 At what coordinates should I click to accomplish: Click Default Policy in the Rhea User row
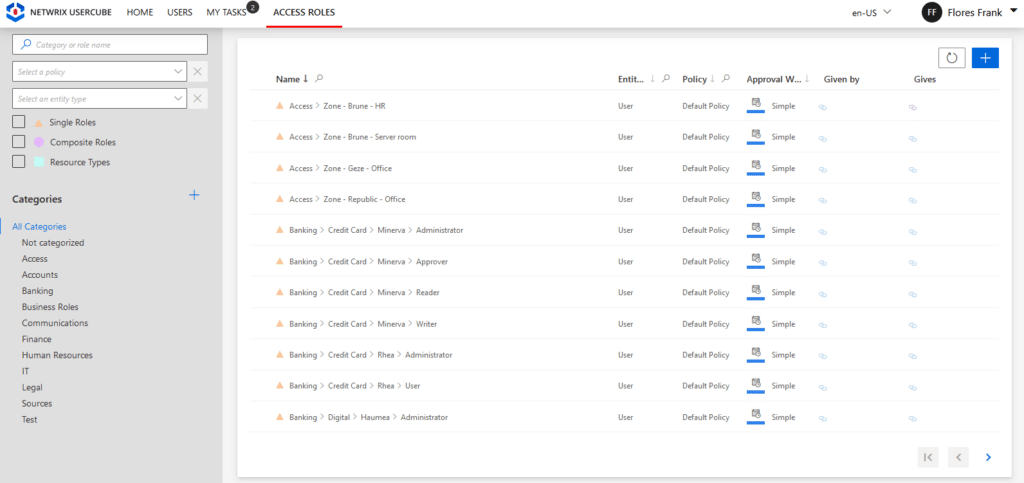click(706, 386)
